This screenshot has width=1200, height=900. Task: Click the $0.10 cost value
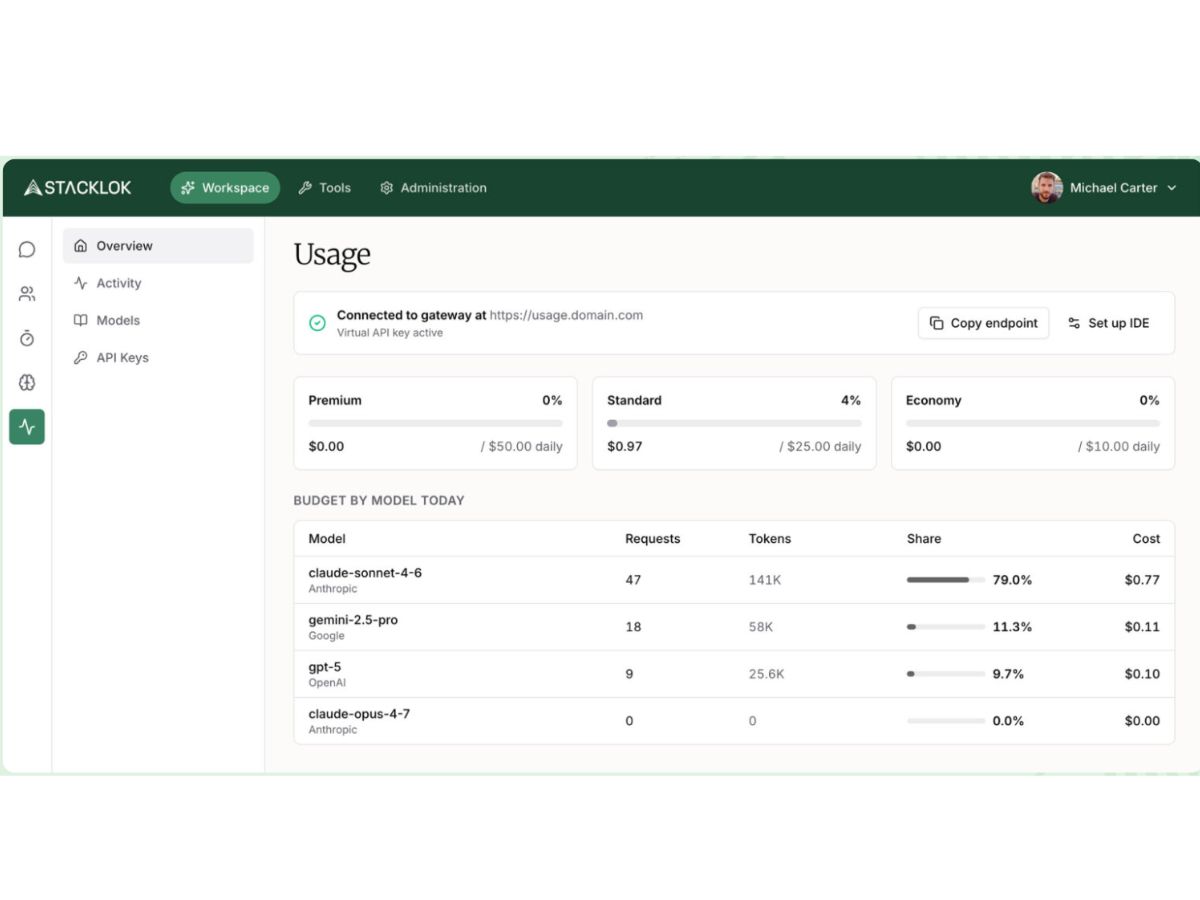(1142, 674)
